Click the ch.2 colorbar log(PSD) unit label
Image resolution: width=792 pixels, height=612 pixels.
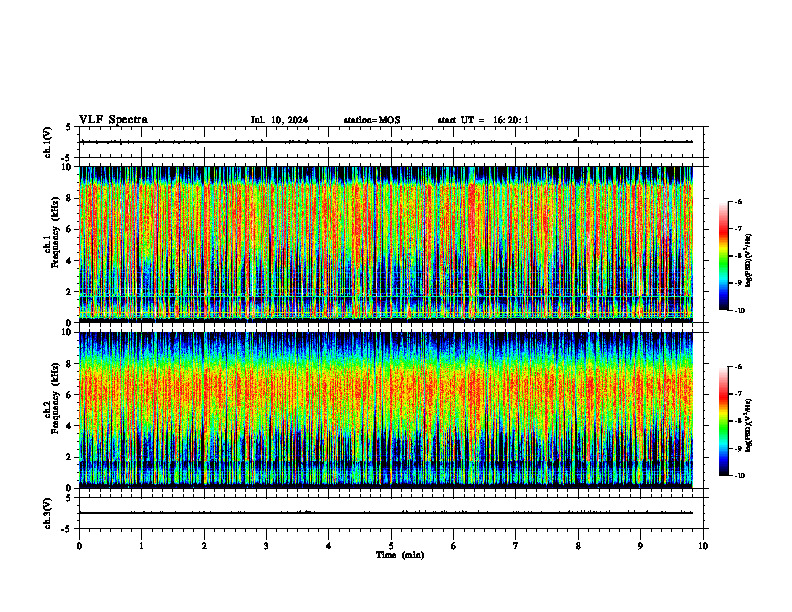point(748,425)
